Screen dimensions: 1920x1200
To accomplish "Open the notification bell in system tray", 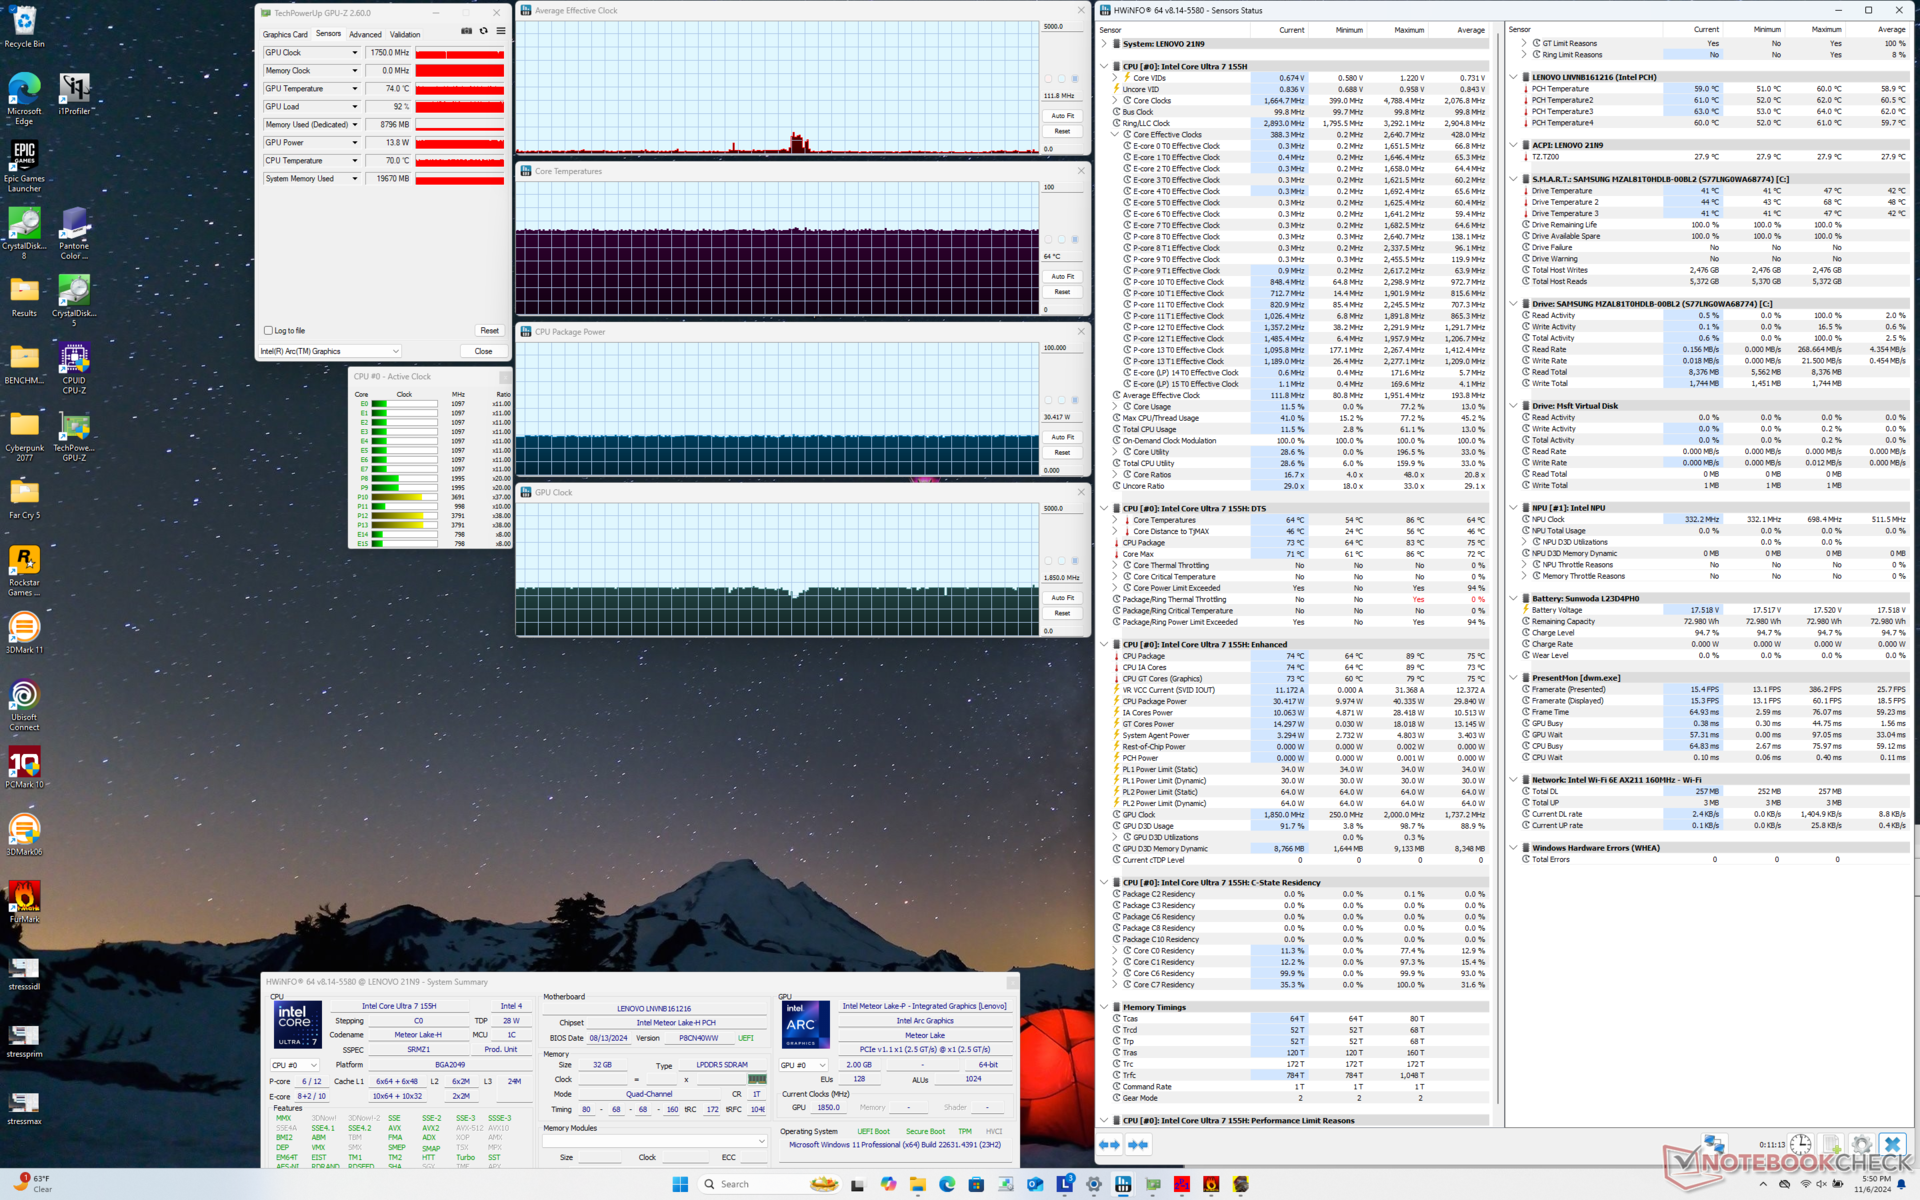I will click(1902, 1184).
